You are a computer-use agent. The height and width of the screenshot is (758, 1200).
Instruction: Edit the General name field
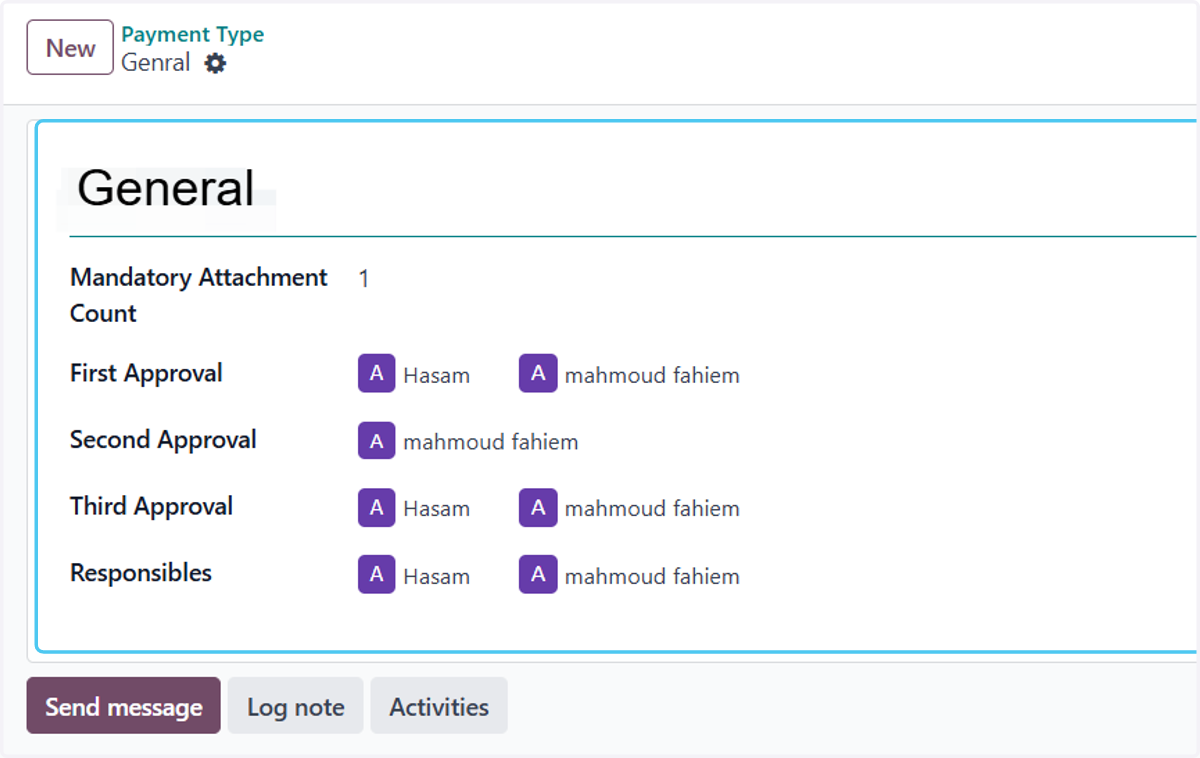point(632,188)
